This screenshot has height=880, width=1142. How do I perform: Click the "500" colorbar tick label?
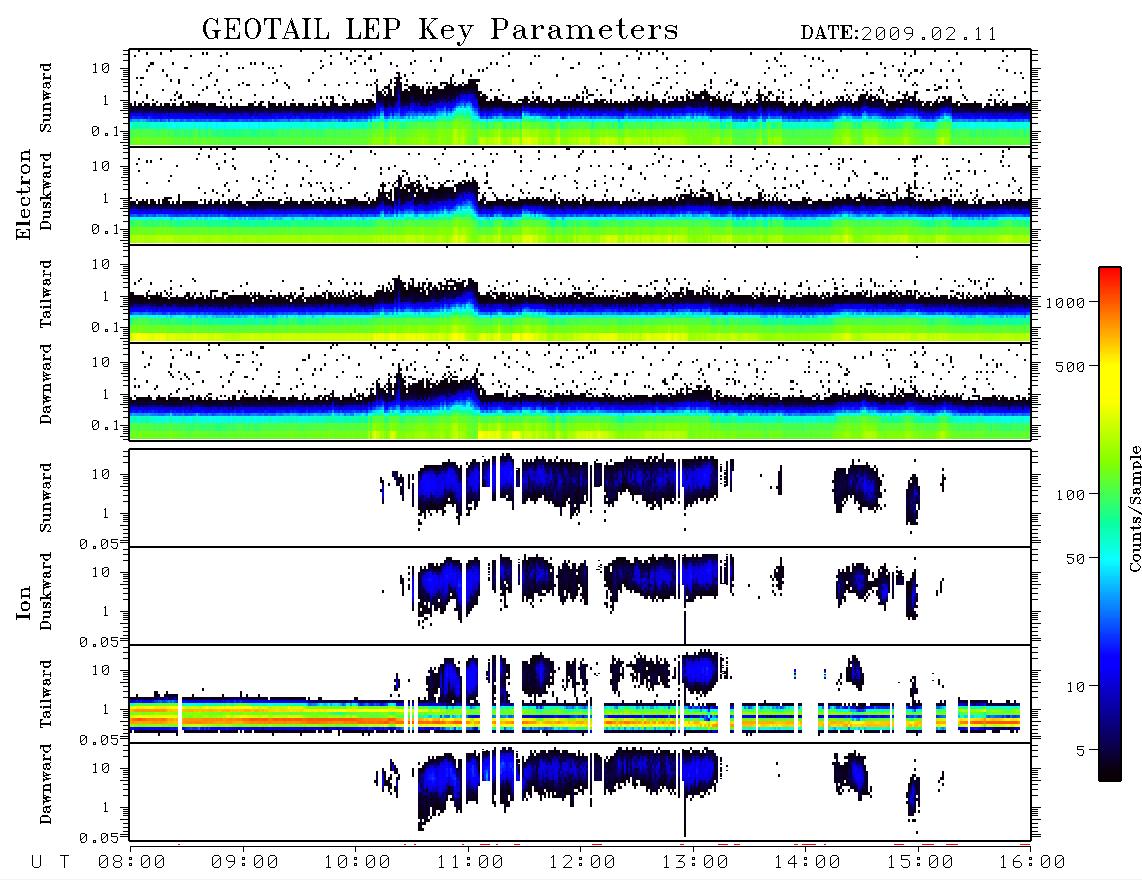(1070, 366)
